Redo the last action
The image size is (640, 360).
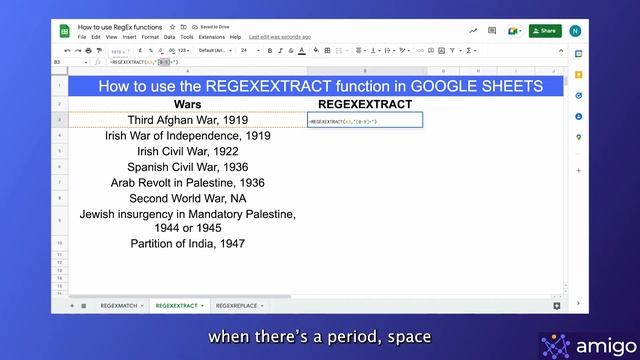pos(78,51)
